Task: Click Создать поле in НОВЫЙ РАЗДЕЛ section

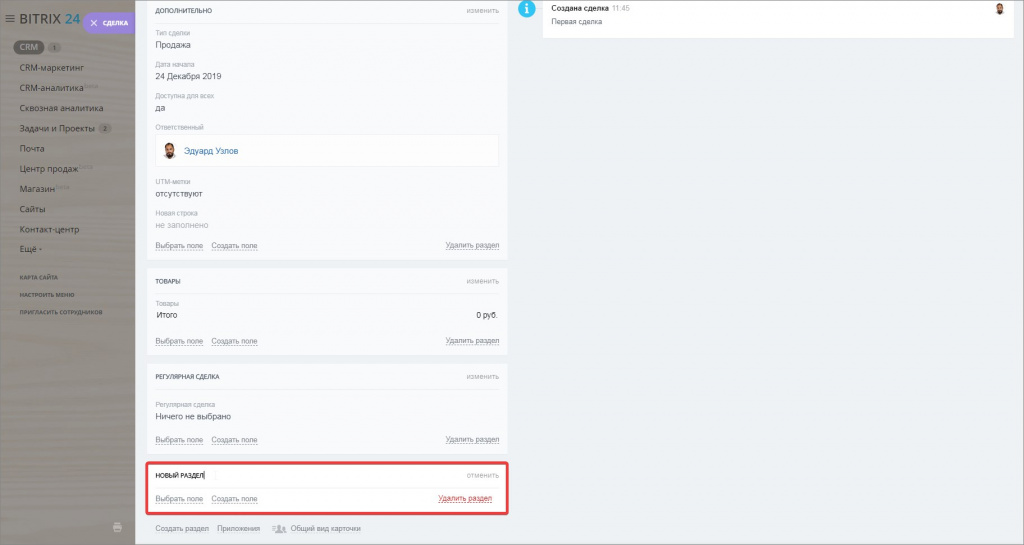Action: tap(234, 499)
